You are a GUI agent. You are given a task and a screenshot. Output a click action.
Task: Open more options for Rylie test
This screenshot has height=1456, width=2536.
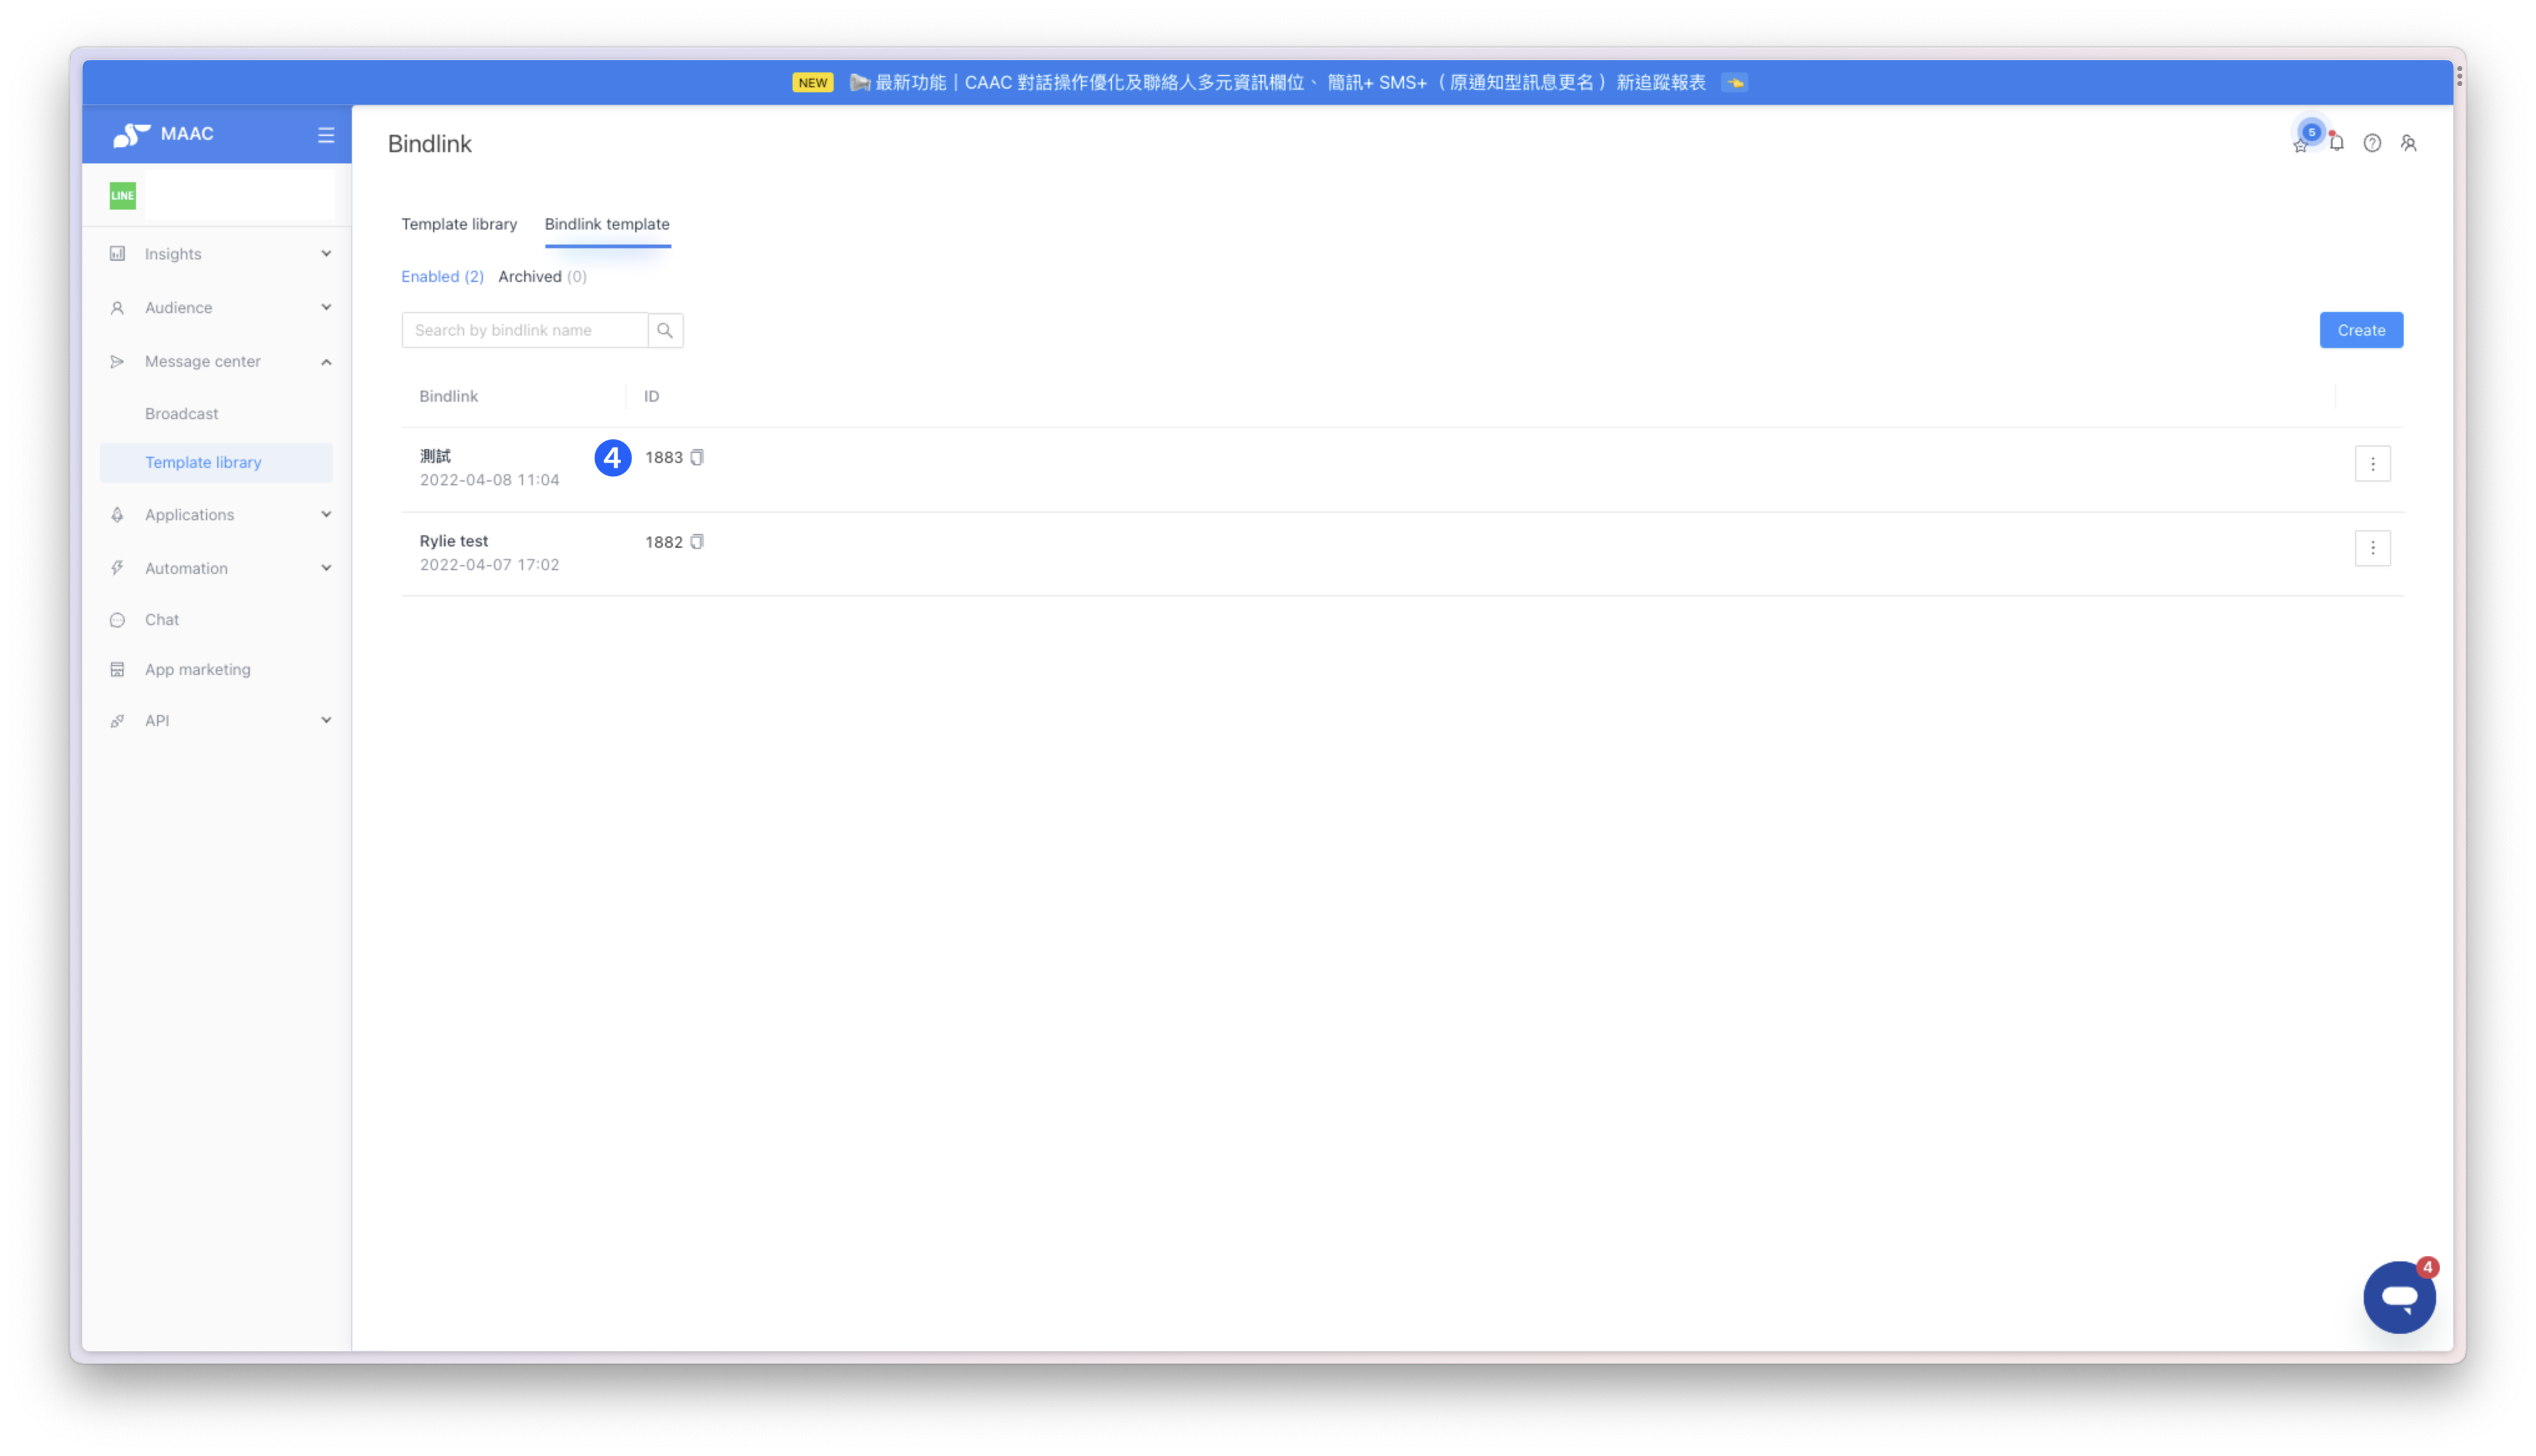coord(2372,548)
